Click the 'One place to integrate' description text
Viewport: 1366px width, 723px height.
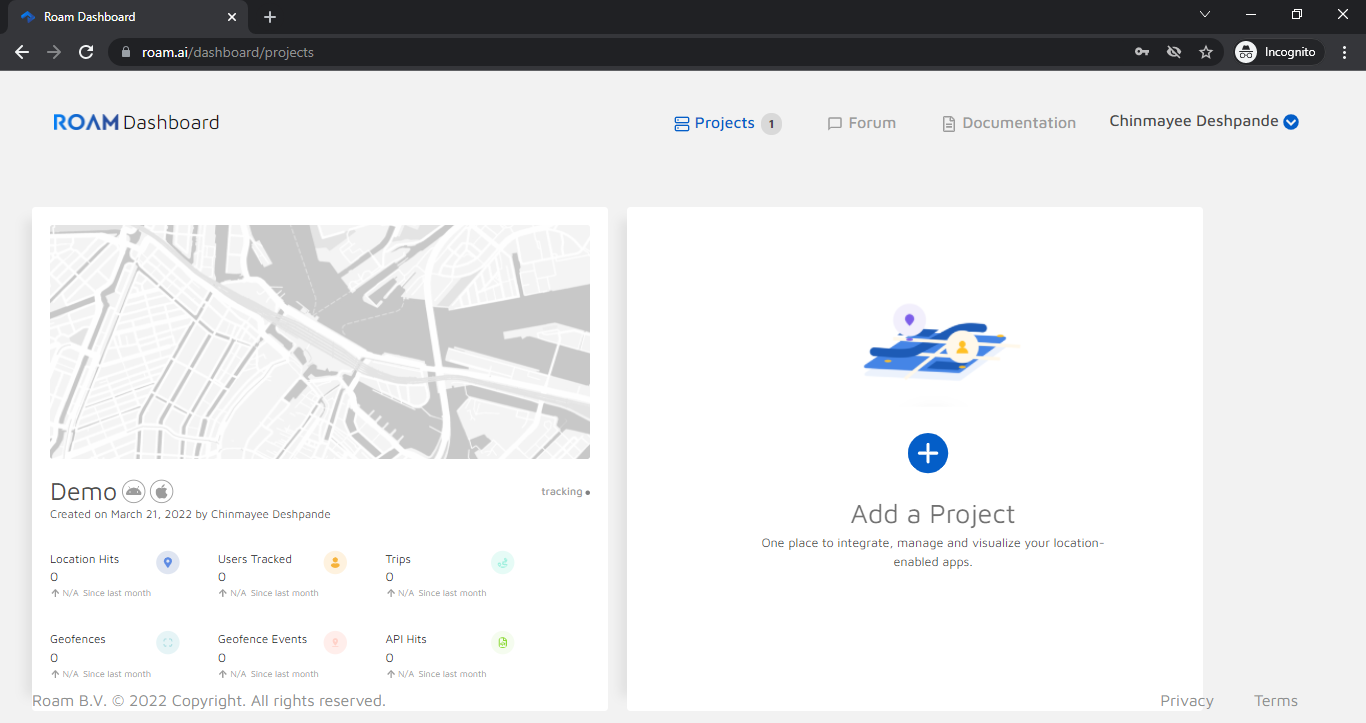tap(933, 552)
